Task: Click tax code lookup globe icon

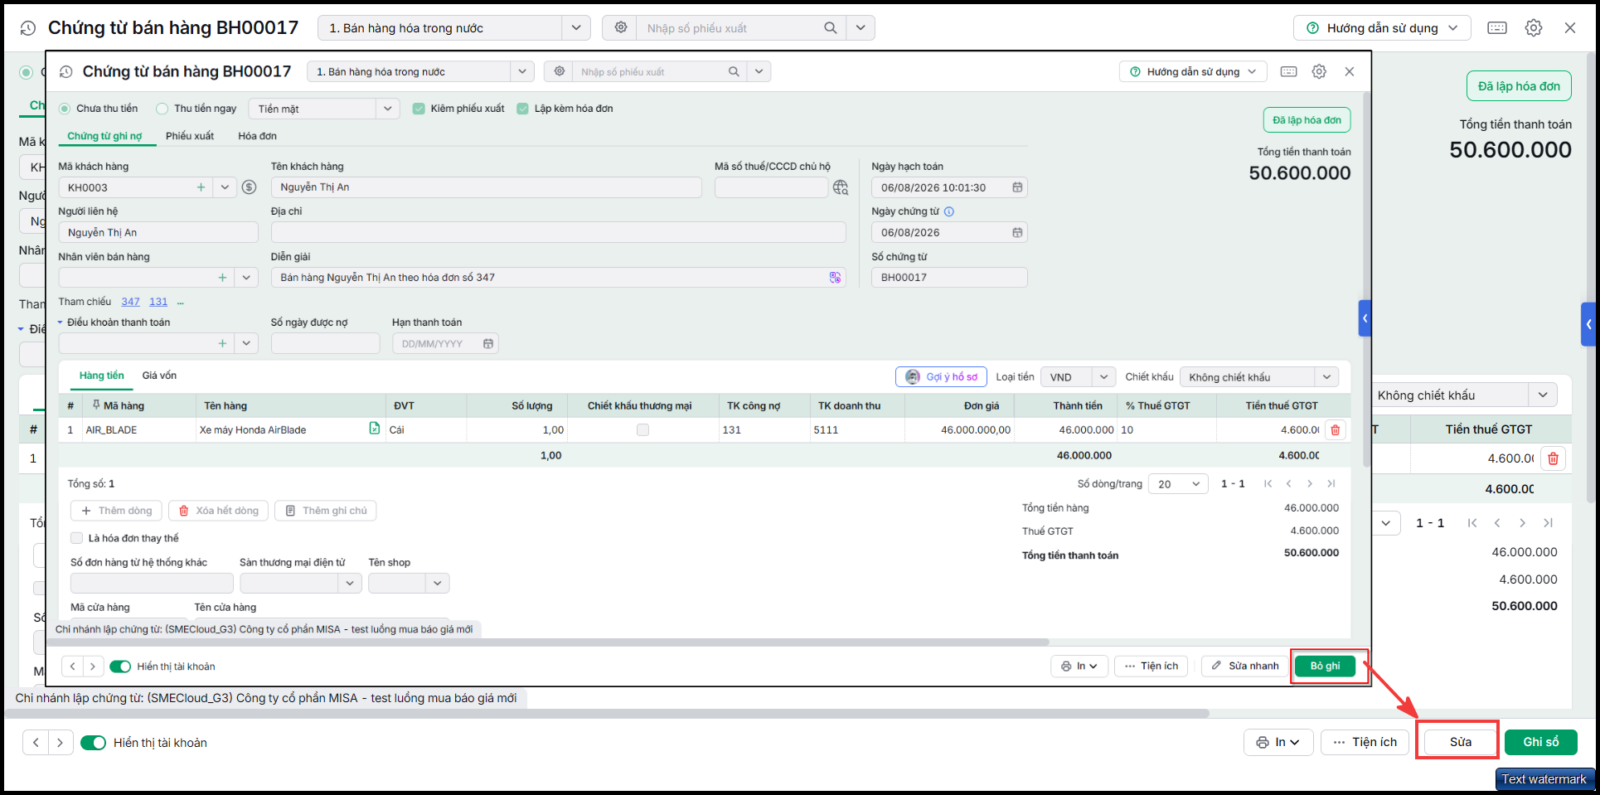Action: point(840,187)
